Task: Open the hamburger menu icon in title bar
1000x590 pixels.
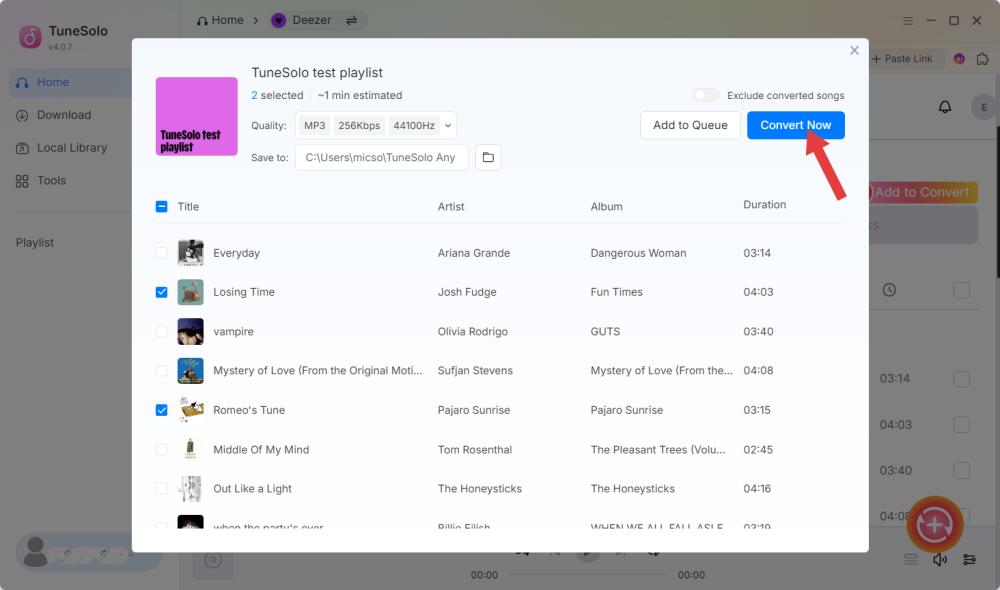Action: [x=908, y=21]
